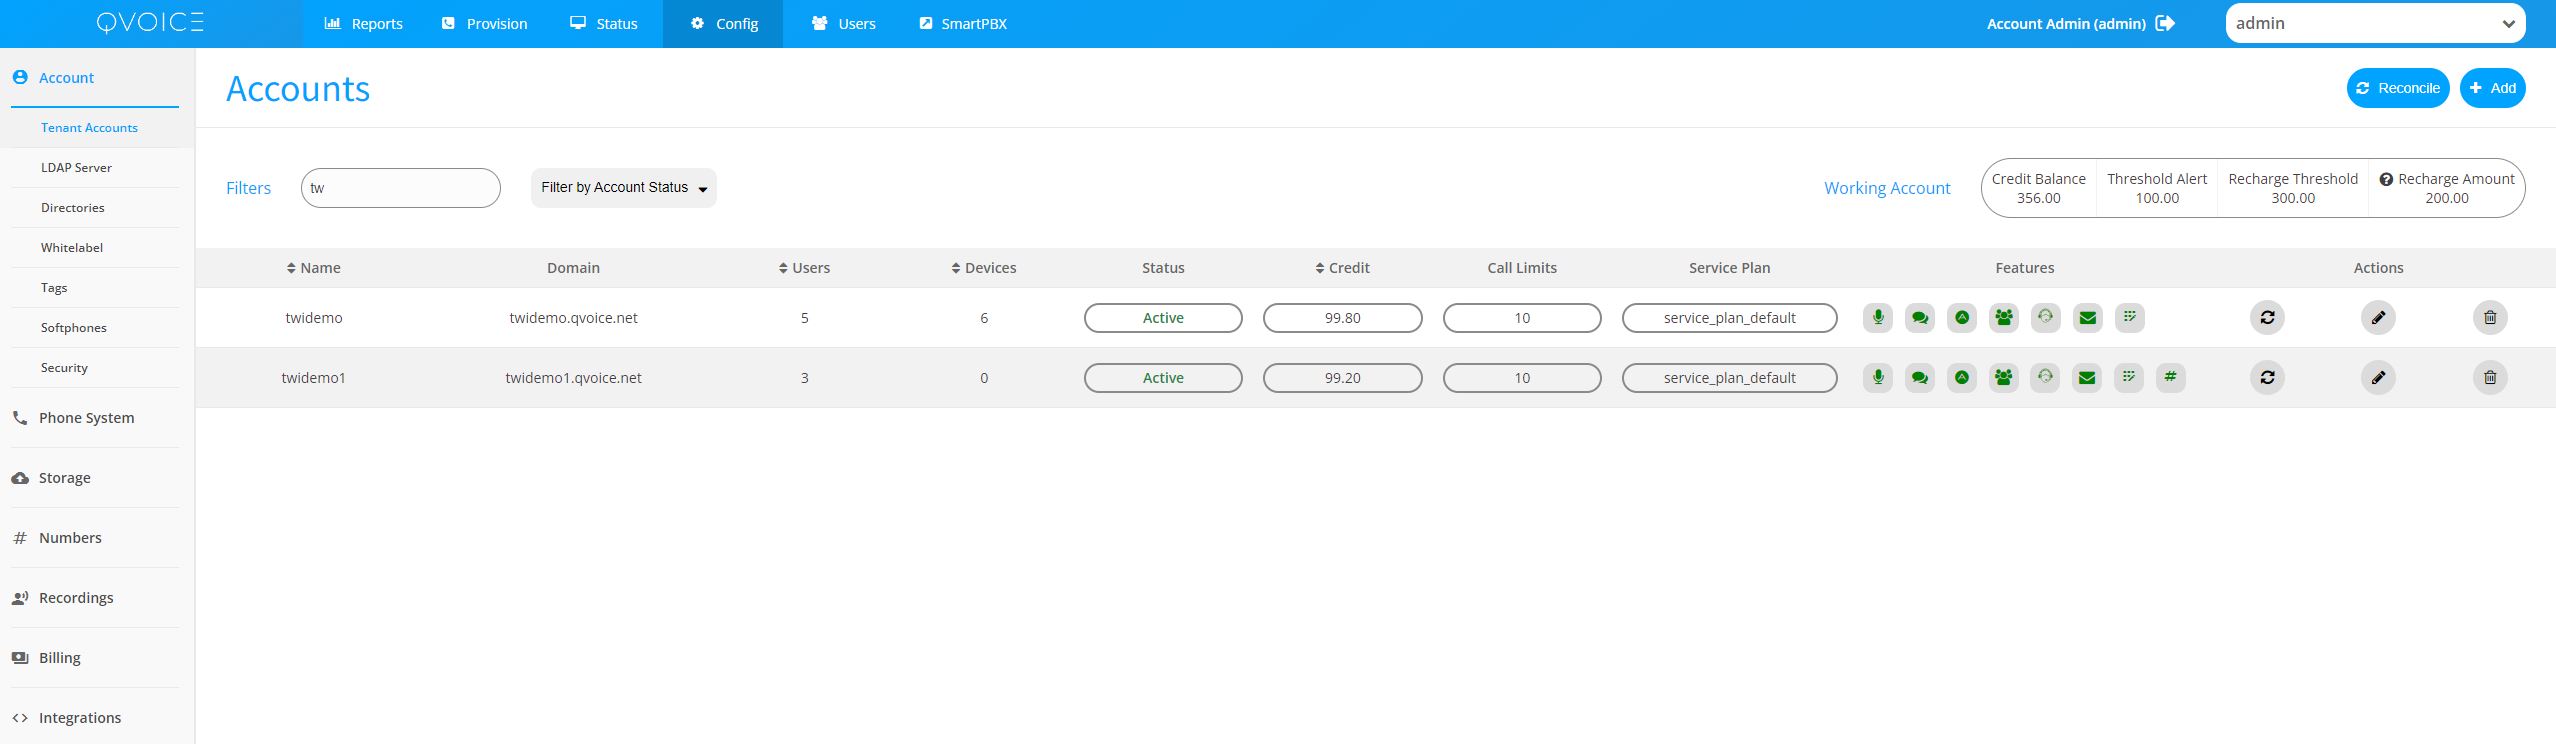Click the Account sidebar heading
The width and height of the screenshot is (2556, 744).
(x=66, y=78)
